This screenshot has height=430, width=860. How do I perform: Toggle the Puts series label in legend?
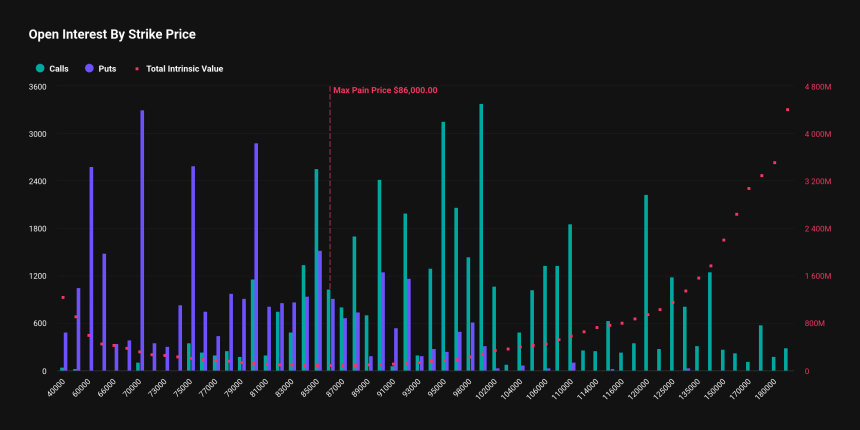coord(107,69)
